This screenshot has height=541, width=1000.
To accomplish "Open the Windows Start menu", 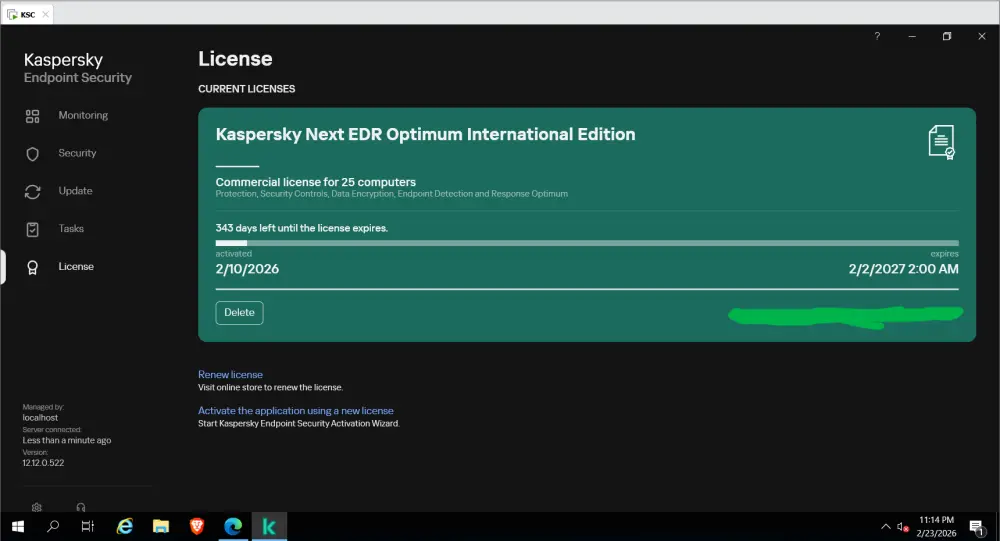I will [18, 526].
